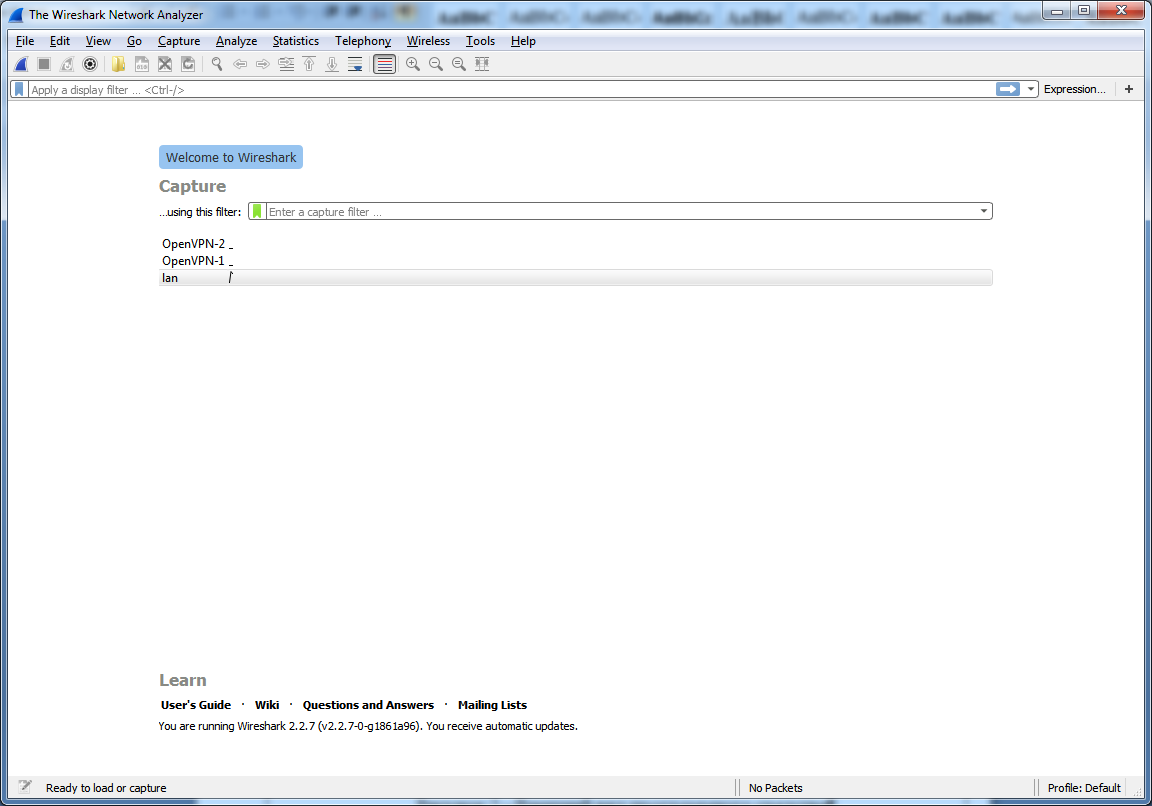Open display filter history dropdown
Image resolution: width=1152 pixels, height=806 pixels.
click(x=1031, y=90)
